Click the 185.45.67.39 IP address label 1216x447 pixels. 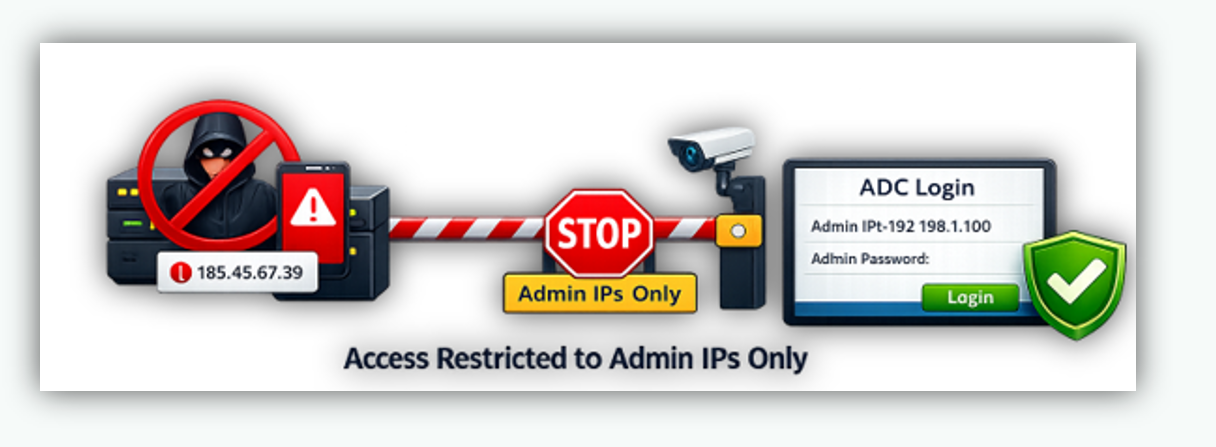[237, 271]
